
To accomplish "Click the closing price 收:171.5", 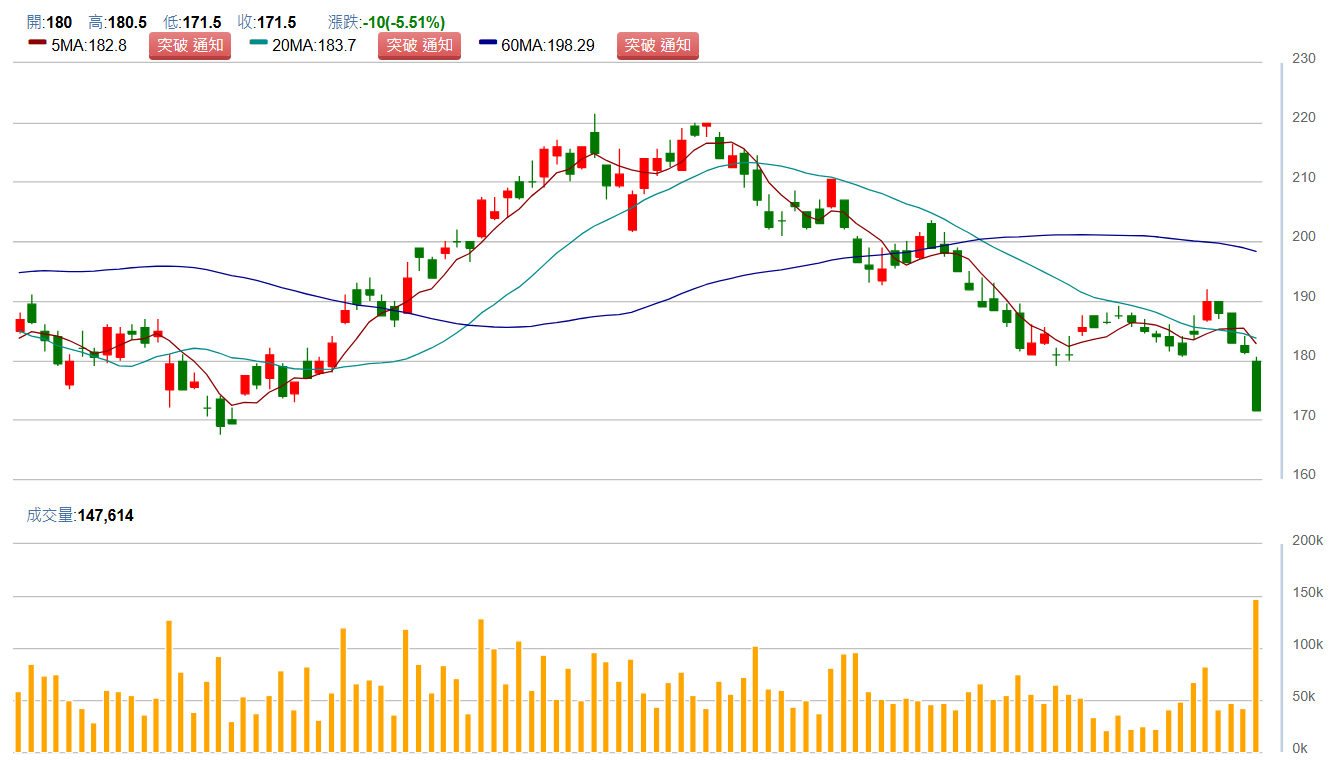I will 267,22.
